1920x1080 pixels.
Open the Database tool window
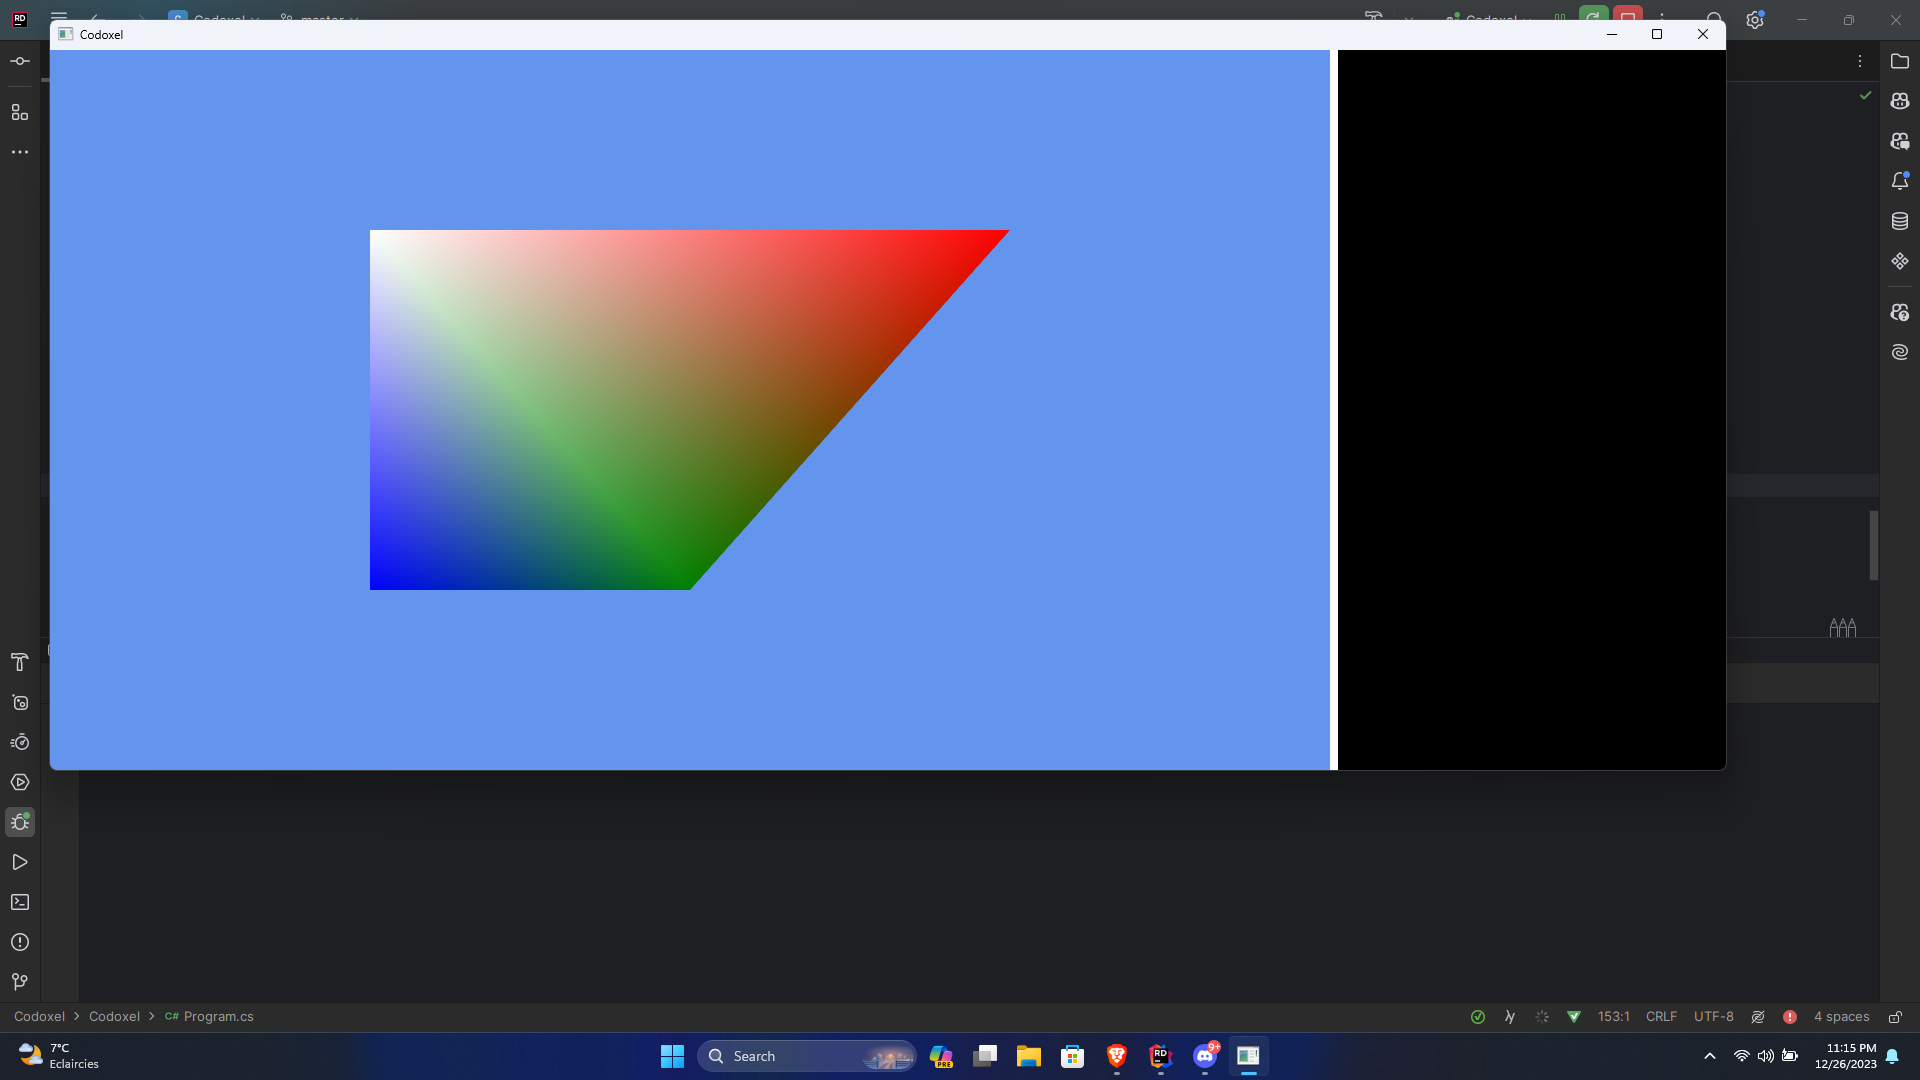[1901, 221]
